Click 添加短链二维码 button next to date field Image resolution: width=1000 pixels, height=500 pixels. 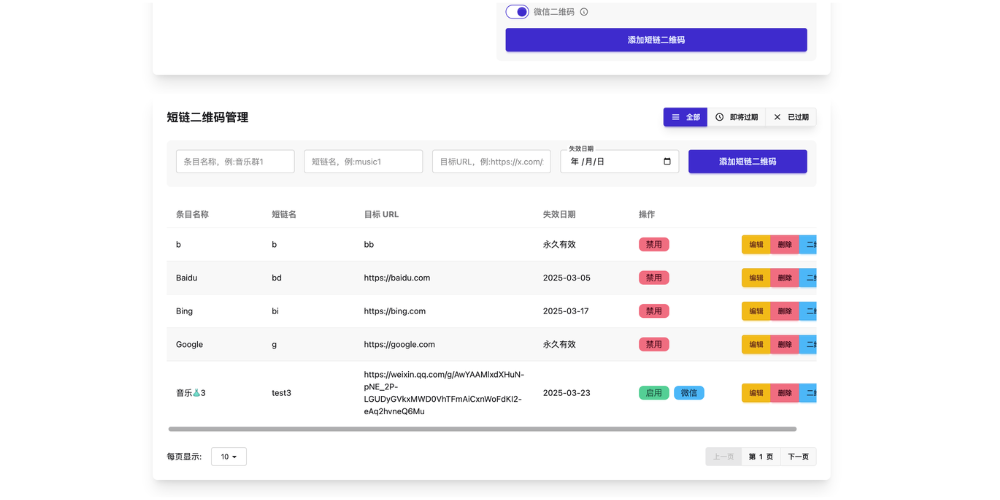click(x=747, y=162)
